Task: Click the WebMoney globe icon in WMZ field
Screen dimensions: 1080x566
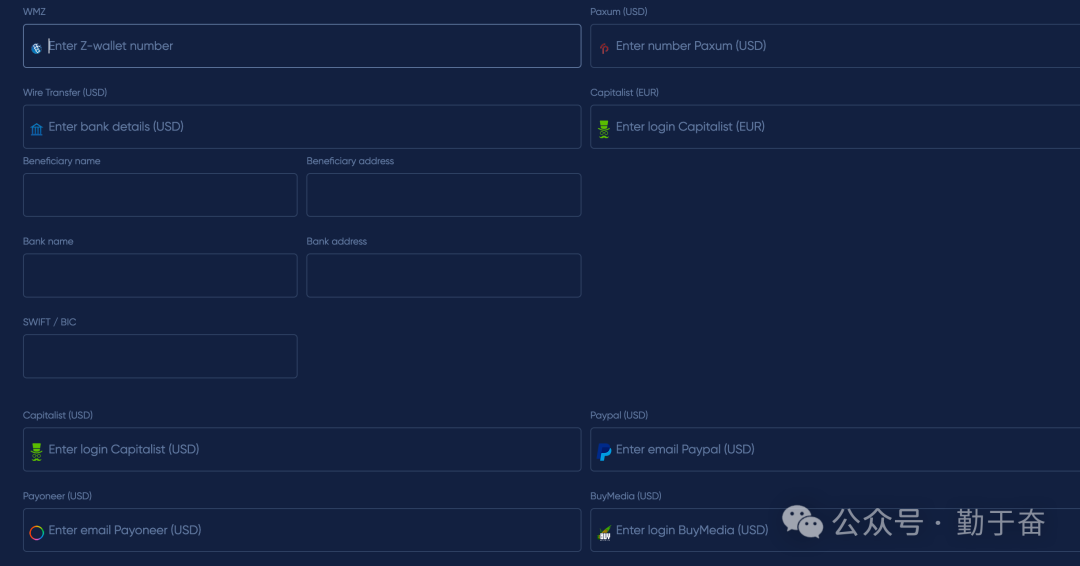Action: (37, 48)
